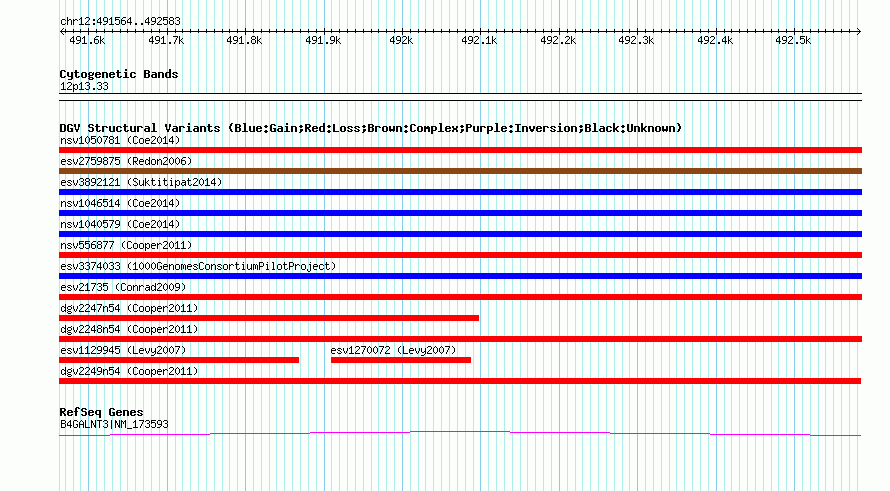Click the 492.1k ruler tick label

(x=479, y=40)
